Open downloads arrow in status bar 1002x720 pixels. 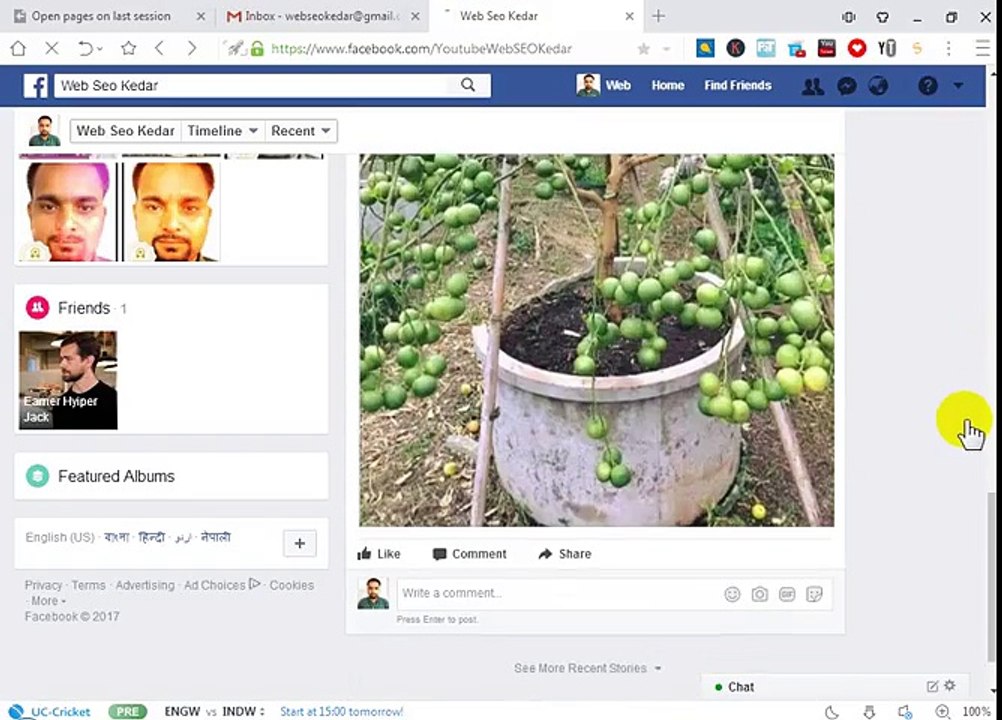869,712
